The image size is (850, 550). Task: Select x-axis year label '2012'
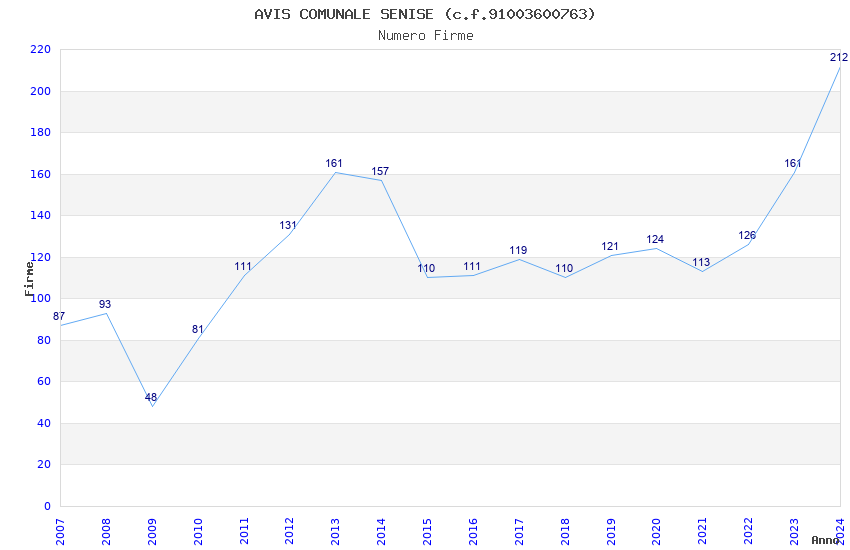click(289, 532)
